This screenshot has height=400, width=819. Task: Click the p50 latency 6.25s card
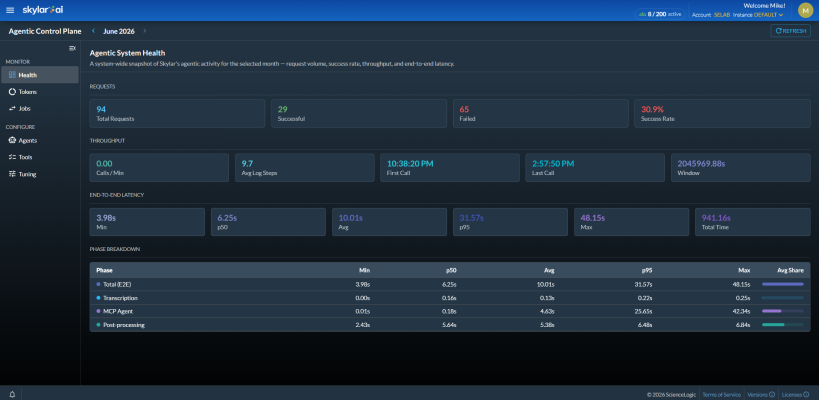(268, 222)
